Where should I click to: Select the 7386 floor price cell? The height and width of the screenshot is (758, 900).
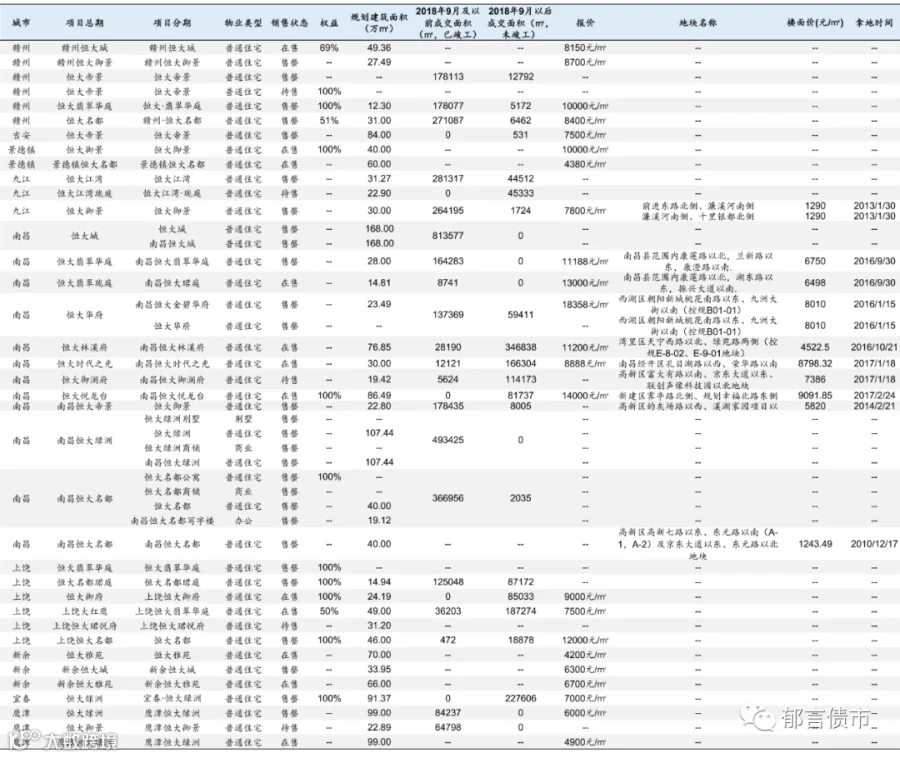815,380
